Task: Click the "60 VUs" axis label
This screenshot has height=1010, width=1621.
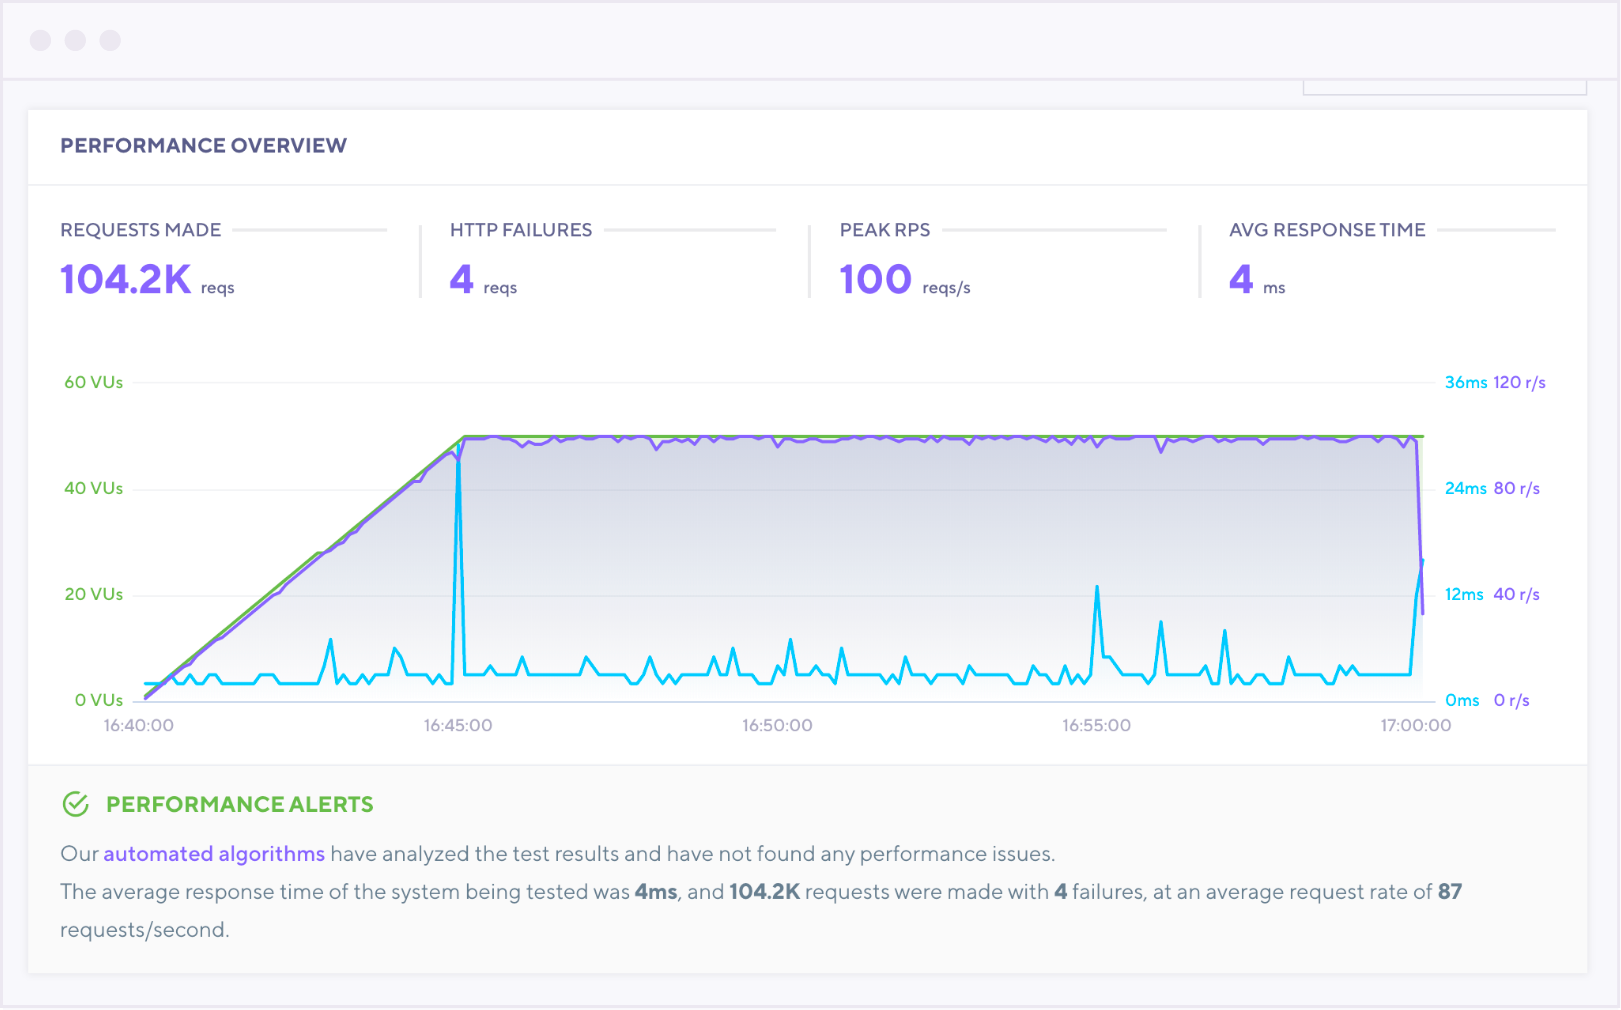Action: [93, 382]
